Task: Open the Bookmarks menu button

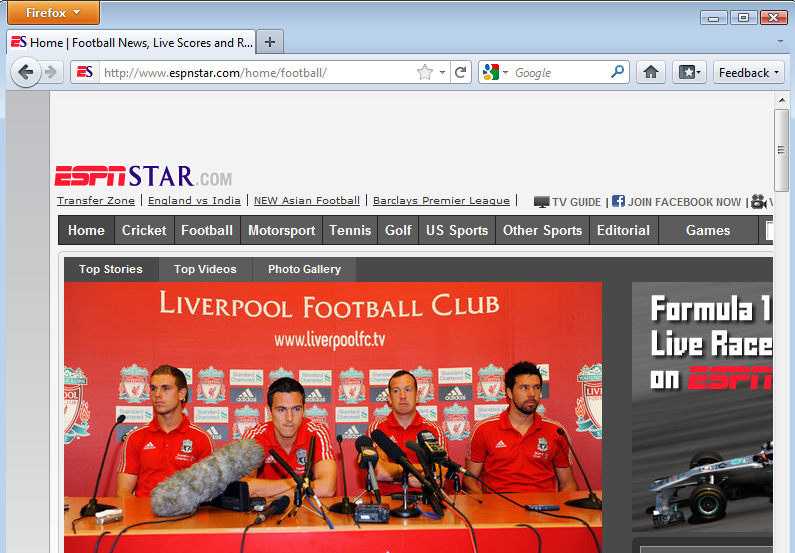Action: (689, 72)
